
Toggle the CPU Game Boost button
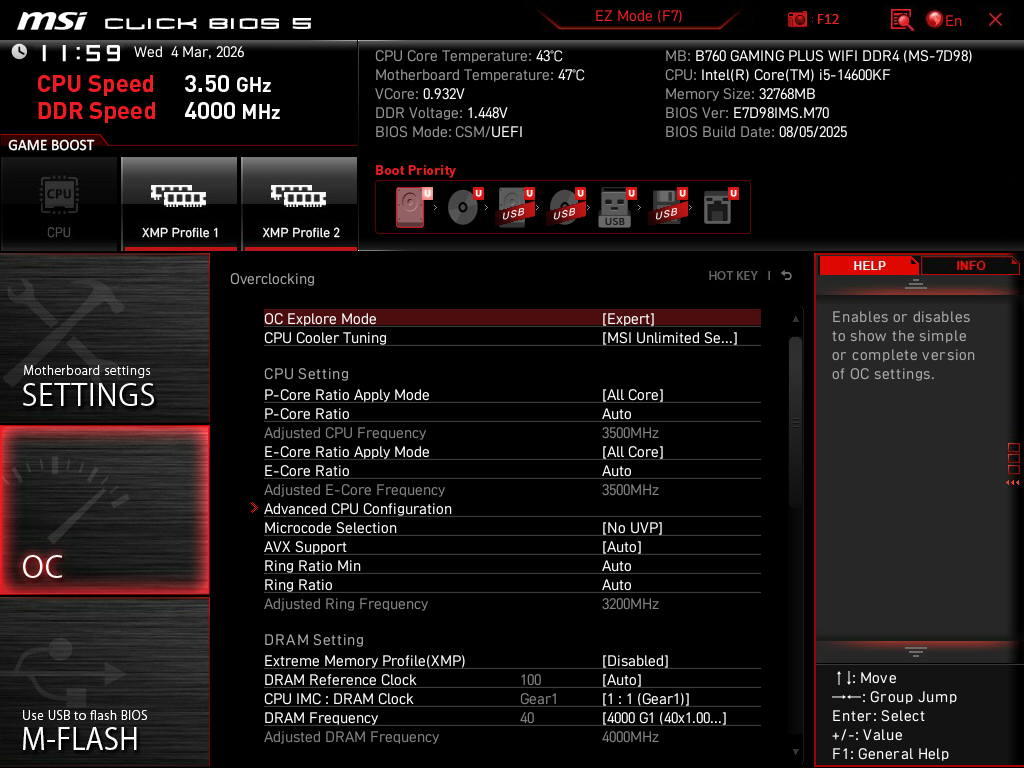click(59, 204)
